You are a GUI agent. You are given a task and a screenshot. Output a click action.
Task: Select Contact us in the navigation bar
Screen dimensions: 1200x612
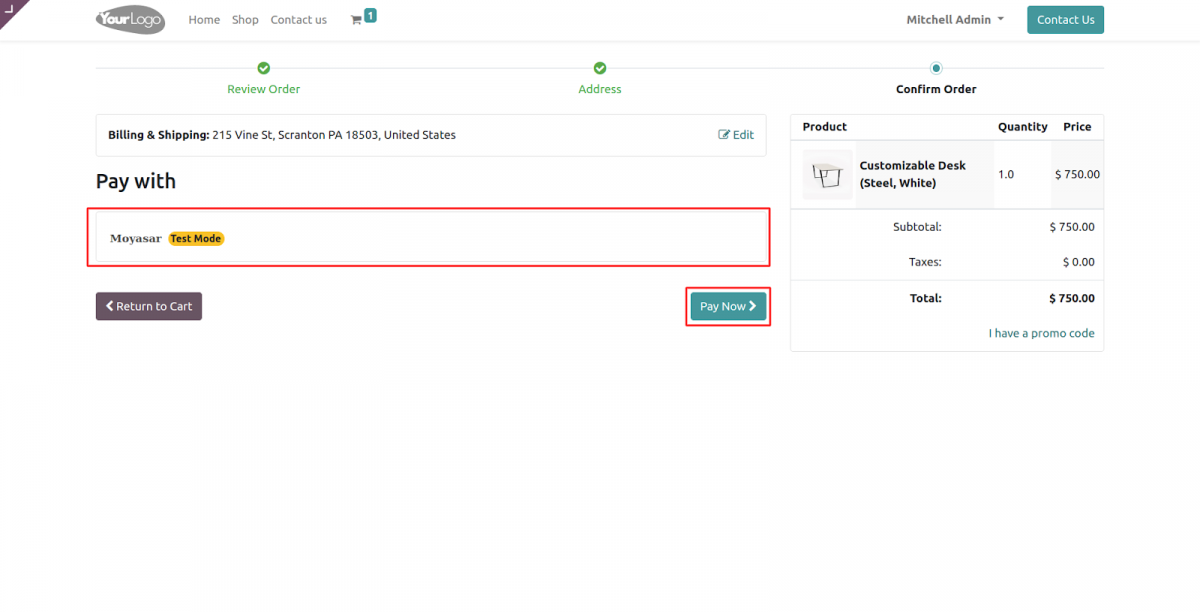(298, 19)
